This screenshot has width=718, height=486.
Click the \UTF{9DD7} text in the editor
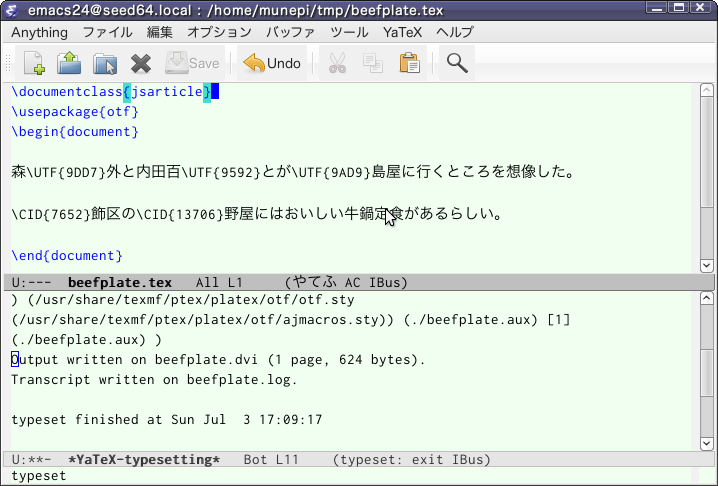[x=66, y=172]
